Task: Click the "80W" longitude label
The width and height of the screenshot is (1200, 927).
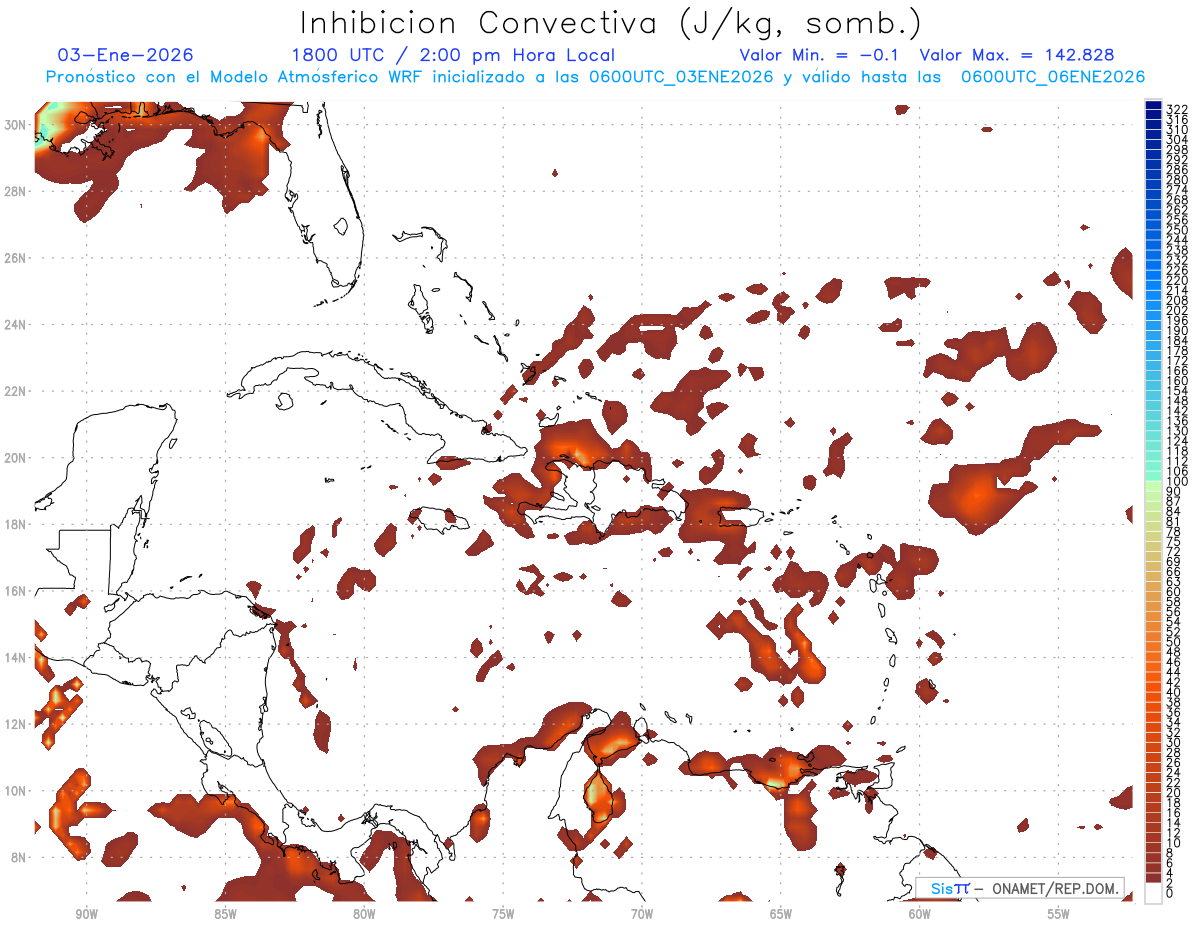Action: [x=364, y=914]
